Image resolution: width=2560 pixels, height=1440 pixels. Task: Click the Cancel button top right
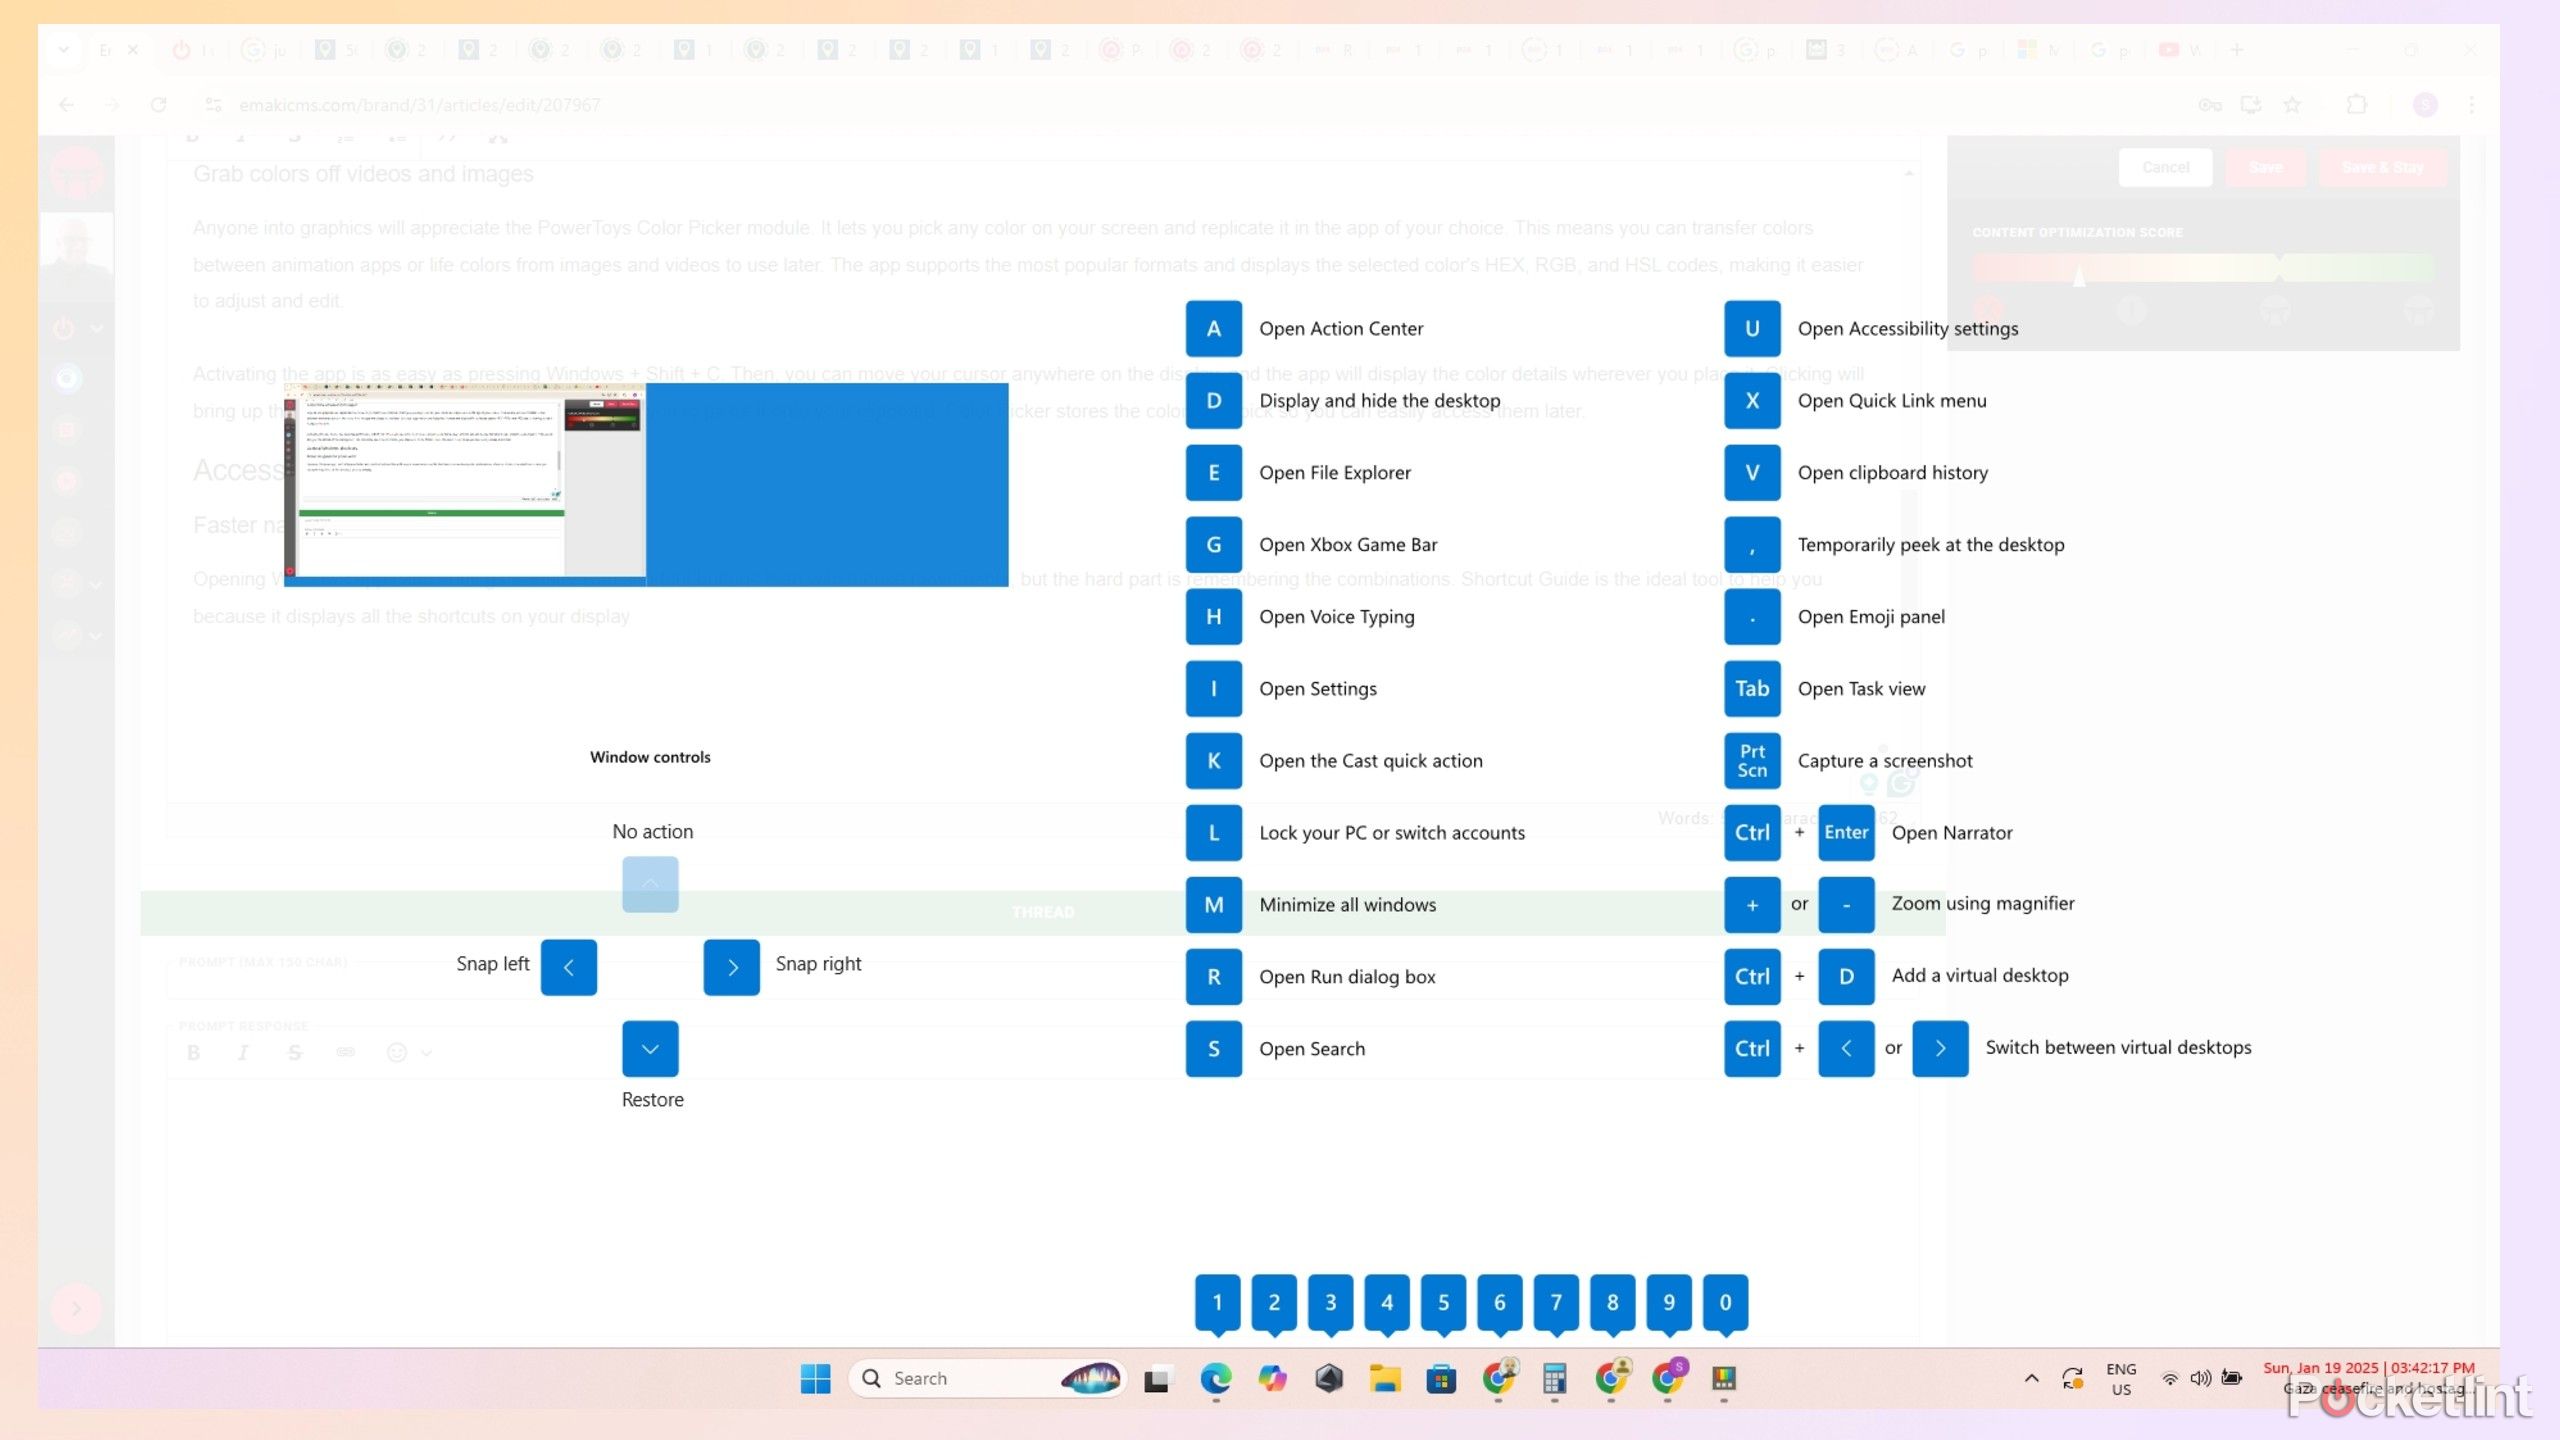coord(2166,167)
